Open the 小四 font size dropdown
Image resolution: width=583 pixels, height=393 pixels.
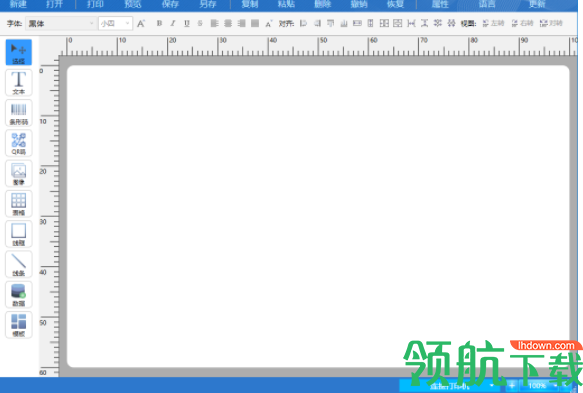(115, 23)
